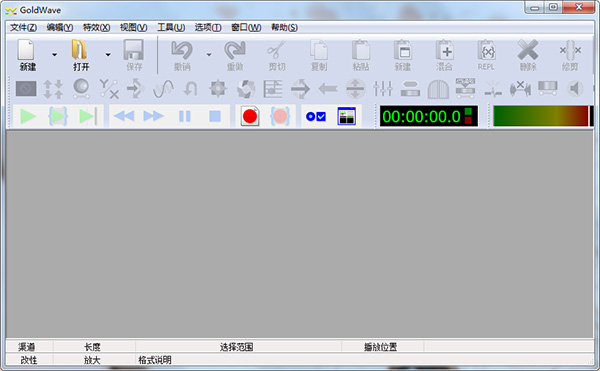Click the 格式说明 status bar field

[x=364, y=360]
